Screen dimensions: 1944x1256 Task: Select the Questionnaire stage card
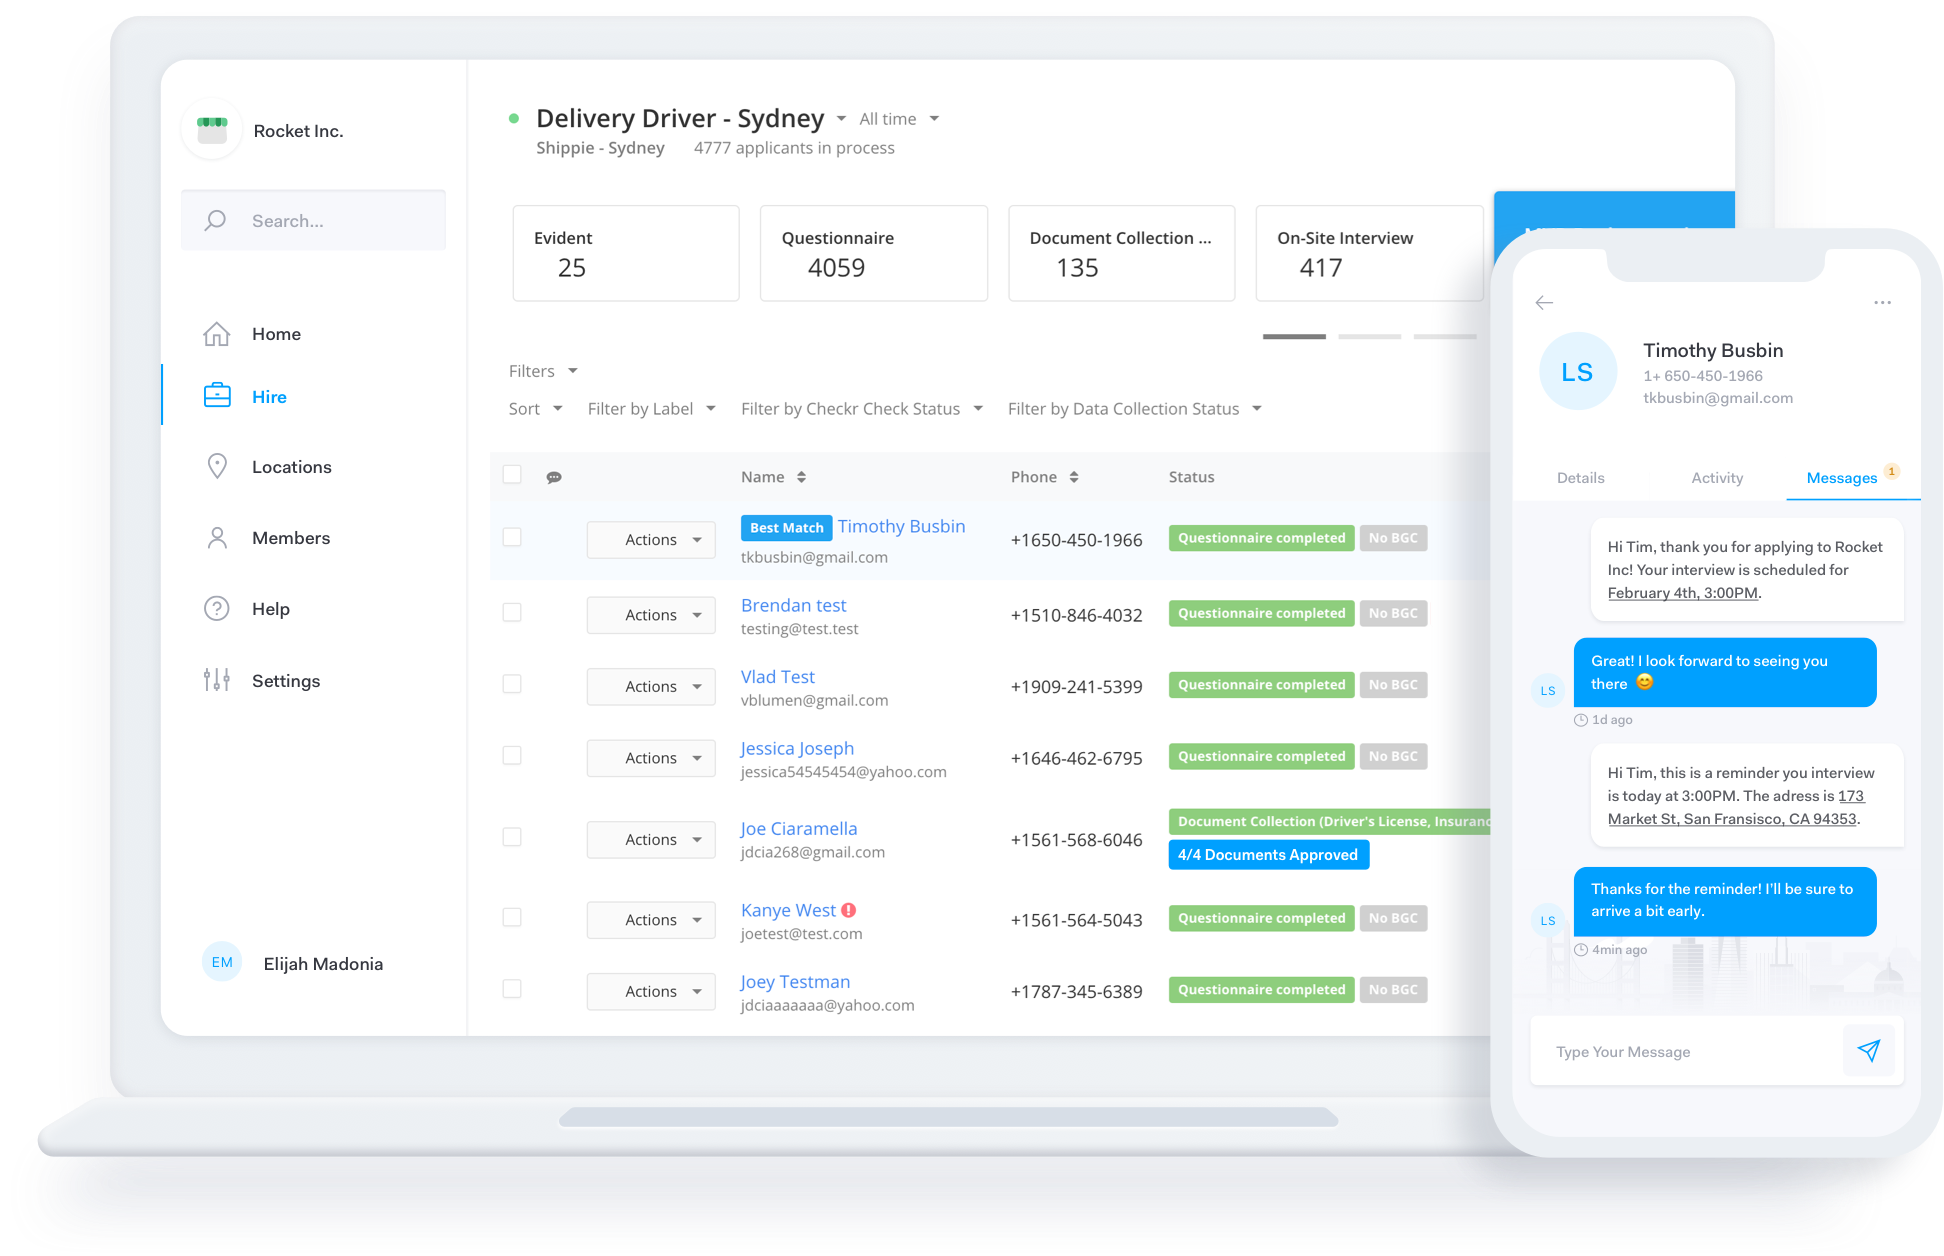click(873, 253)
